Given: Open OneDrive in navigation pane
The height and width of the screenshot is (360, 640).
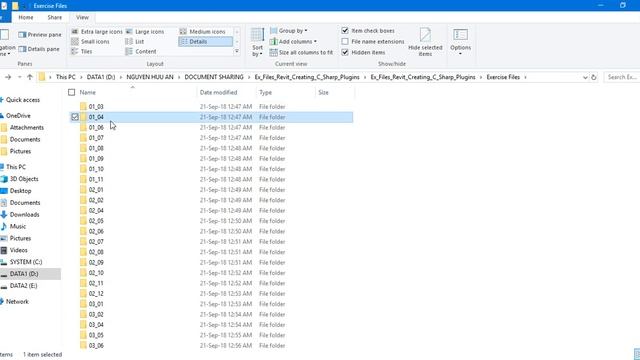Looking at the screenshot, I should (x=18, y=116).
